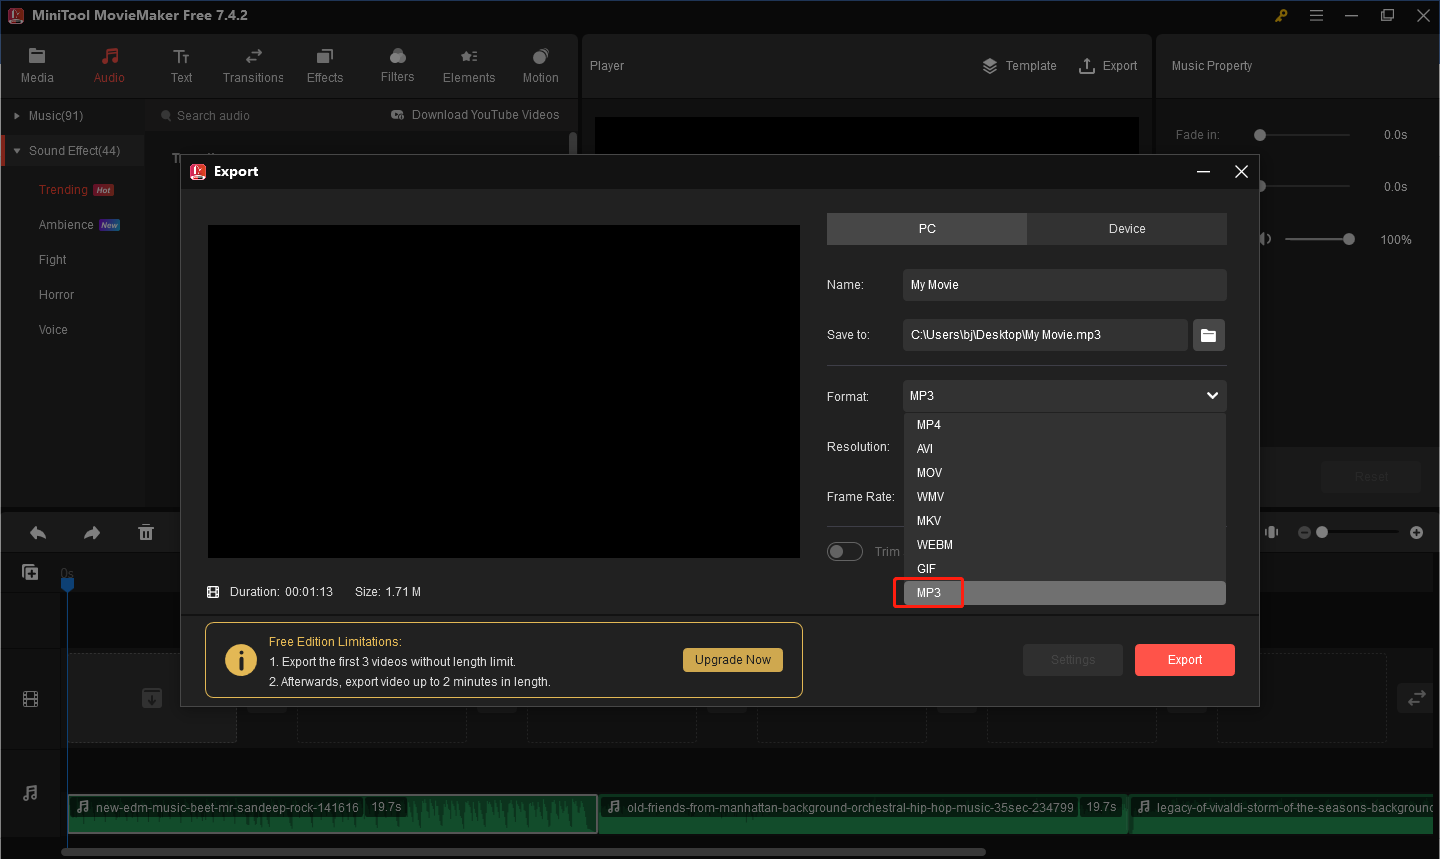Minimize the Export dialog

(1204, 172)
